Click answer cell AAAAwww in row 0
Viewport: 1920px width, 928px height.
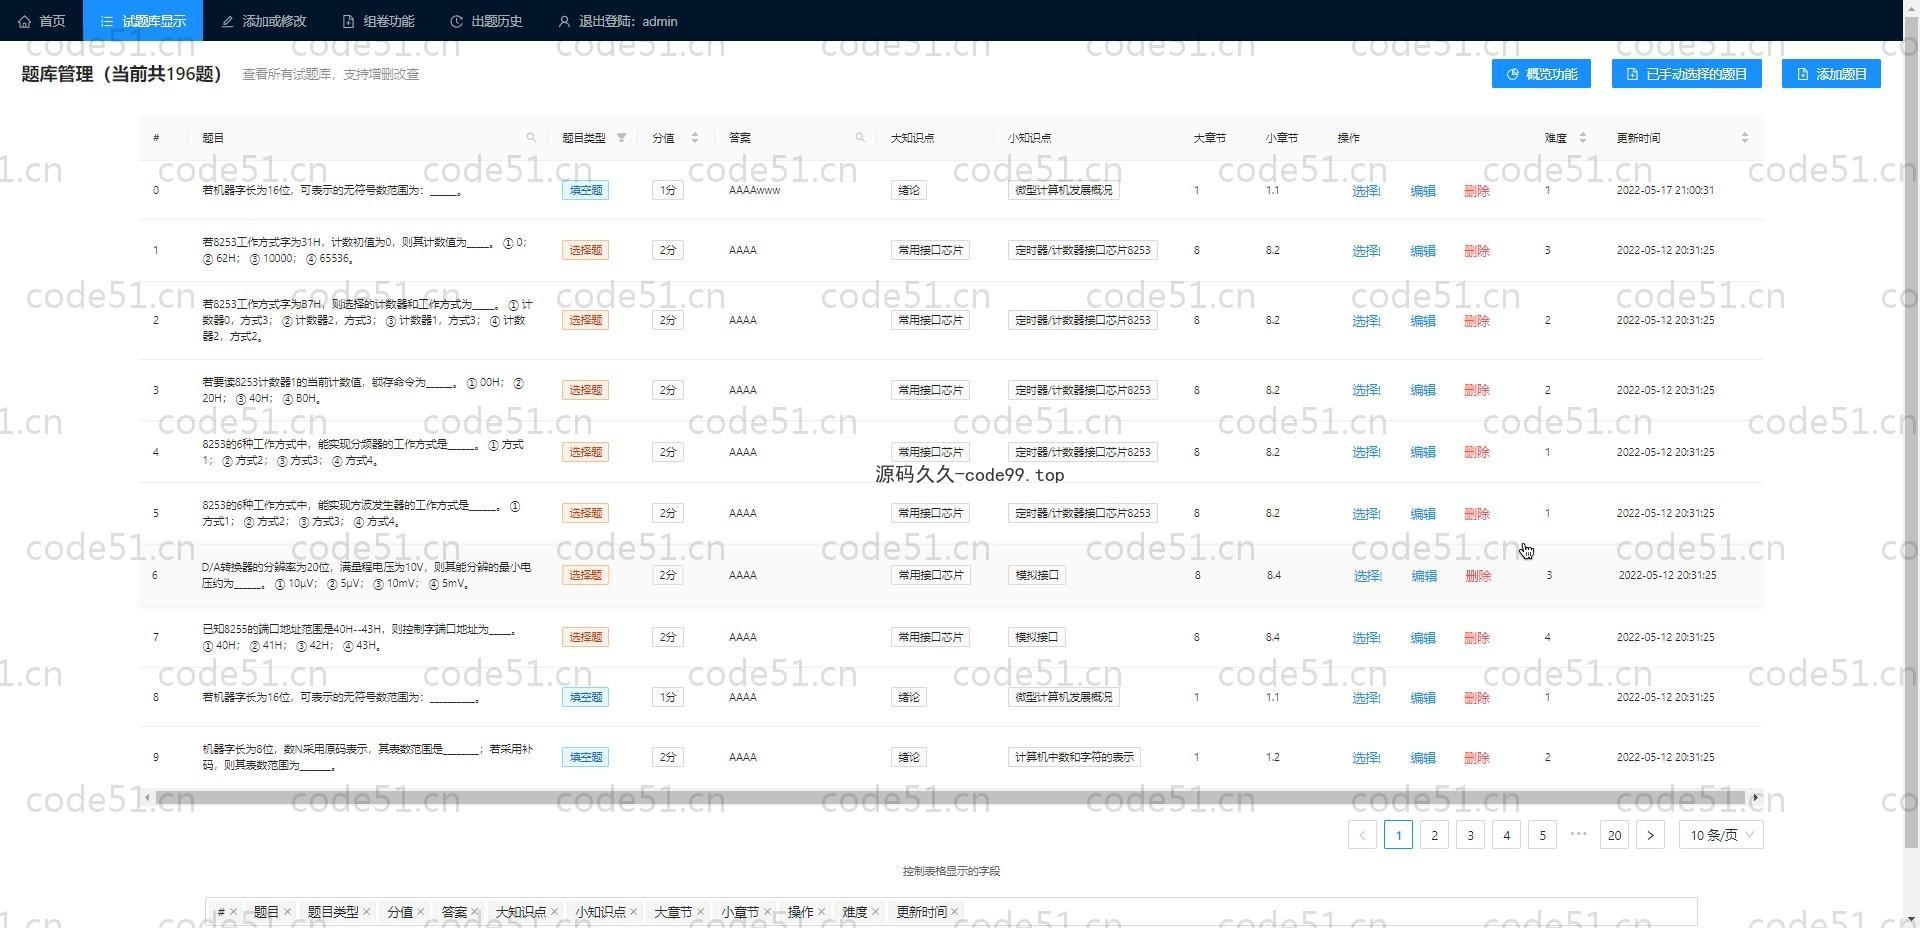pos(755,190)
